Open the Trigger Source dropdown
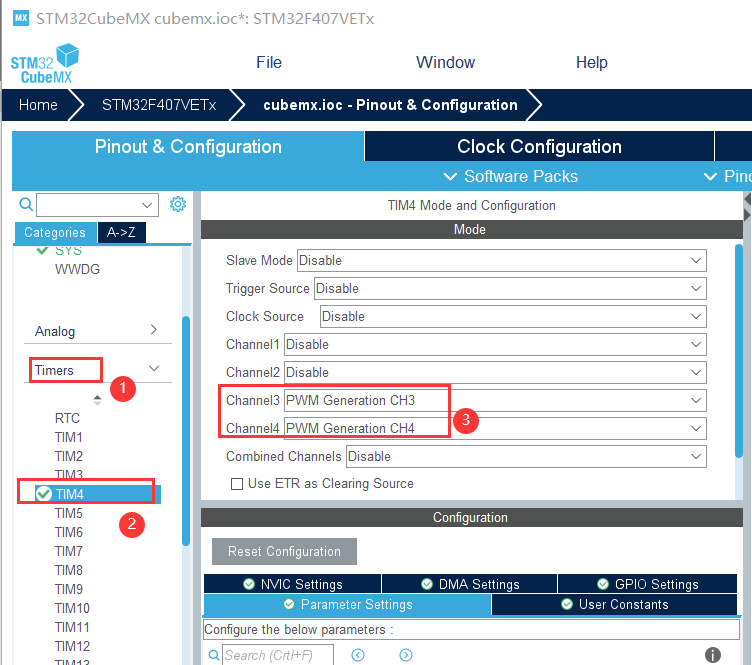752x665 pixels. [x=510, y=289]
